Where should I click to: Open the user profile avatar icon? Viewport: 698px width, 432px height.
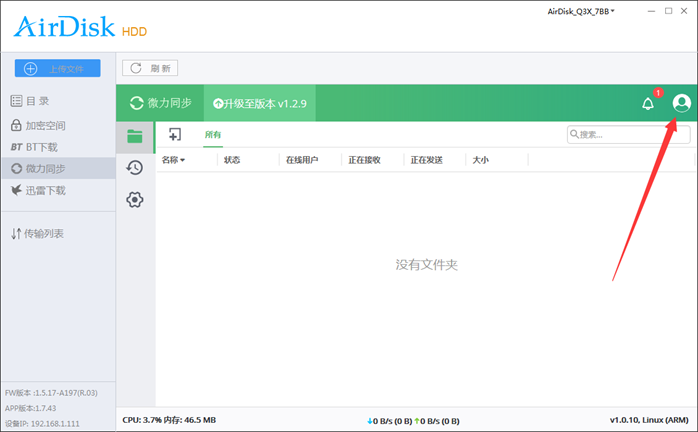point(682,103)
